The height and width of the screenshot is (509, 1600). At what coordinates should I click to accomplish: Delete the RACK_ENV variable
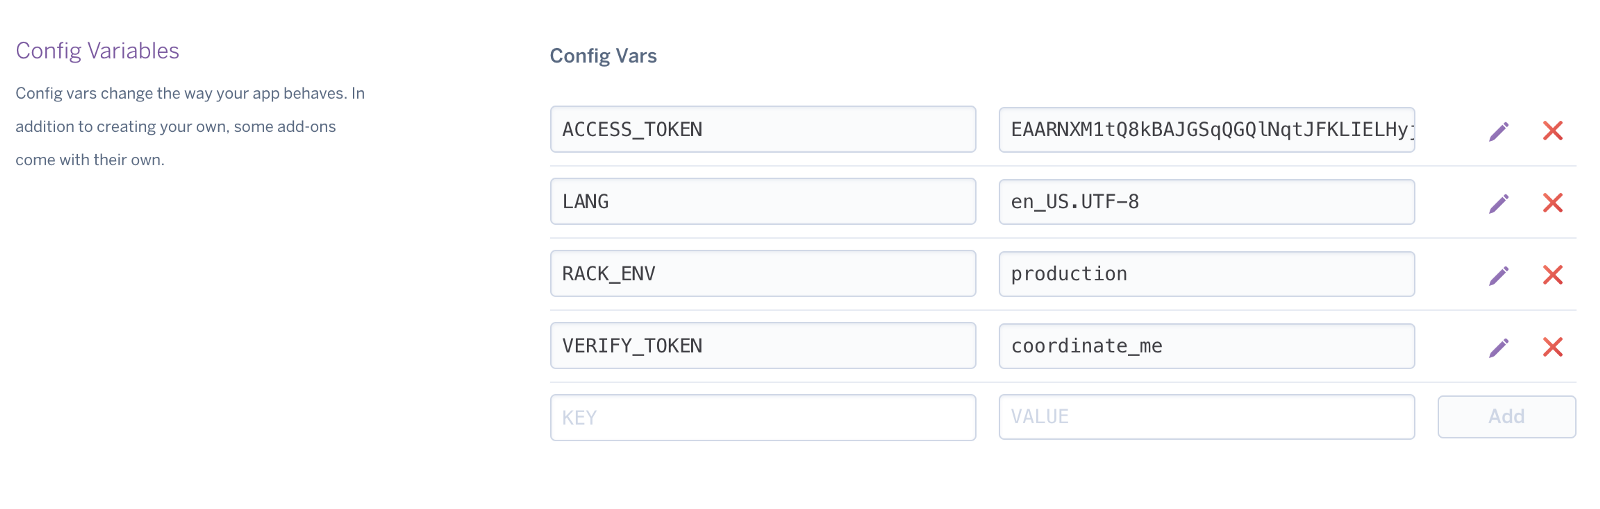[1552, 275]
